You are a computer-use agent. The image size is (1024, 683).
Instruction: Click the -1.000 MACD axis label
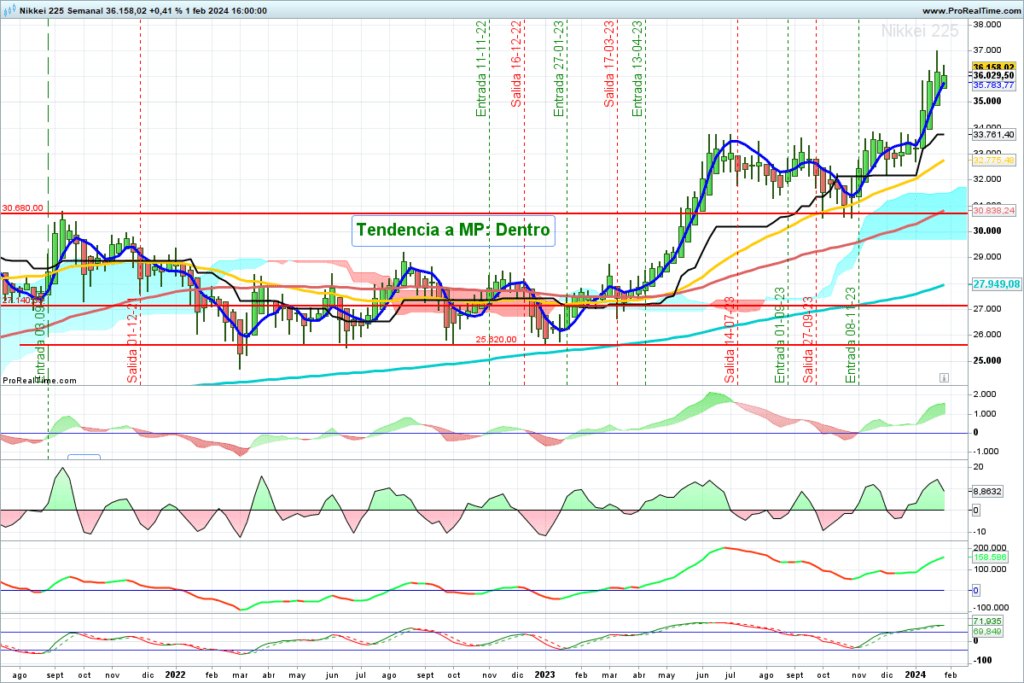coord(985,451)
